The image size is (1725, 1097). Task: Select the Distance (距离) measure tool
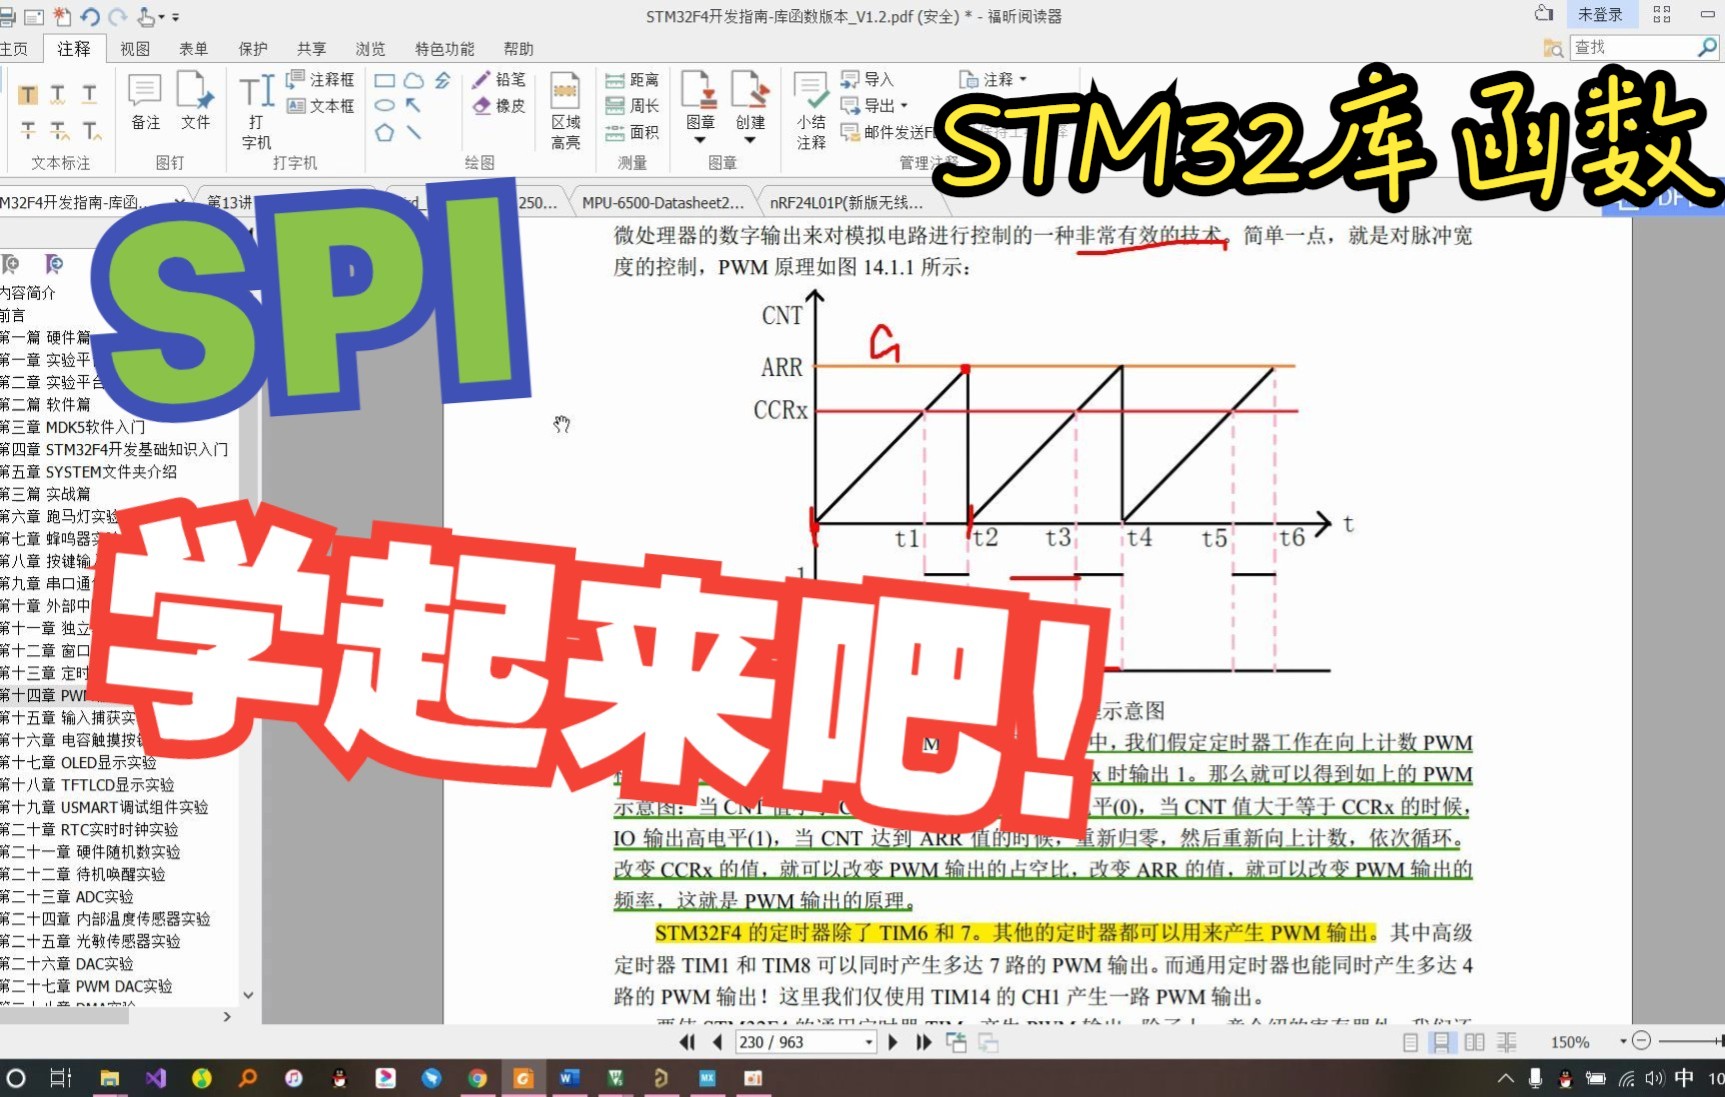click(632, 80)
